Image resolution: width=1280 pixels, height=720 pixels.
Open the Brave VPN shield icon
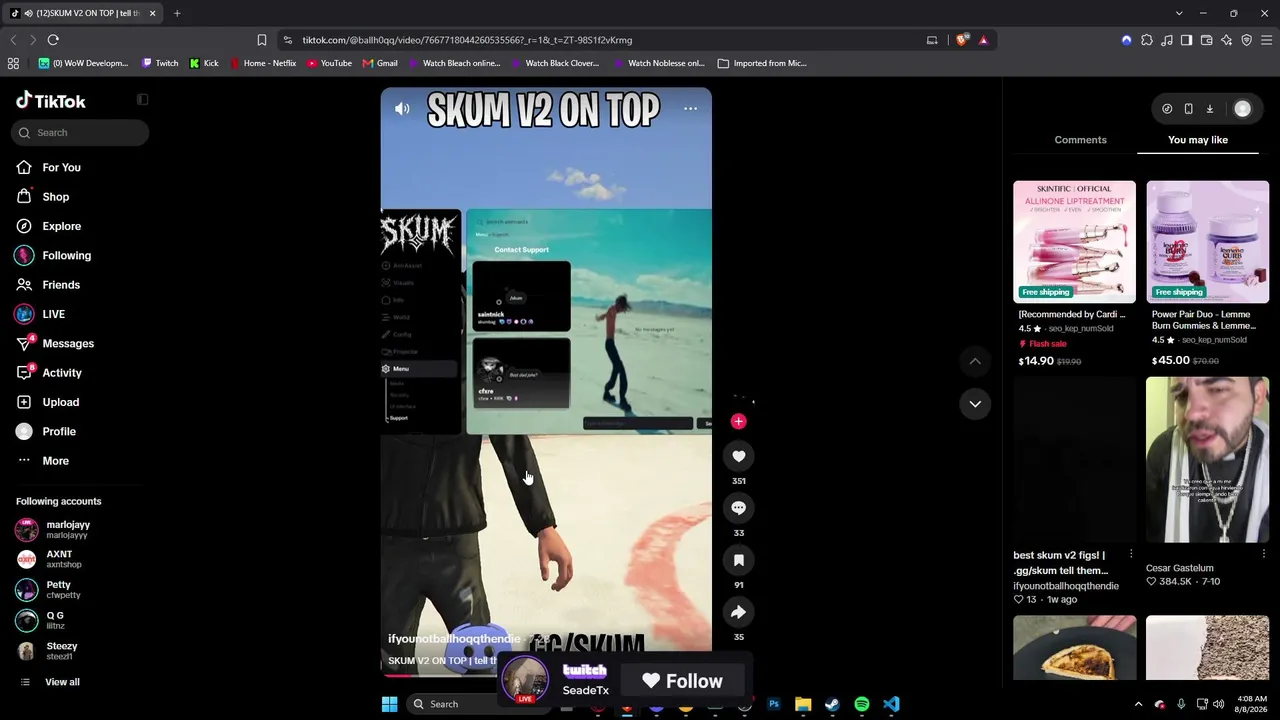[1246, 40]
